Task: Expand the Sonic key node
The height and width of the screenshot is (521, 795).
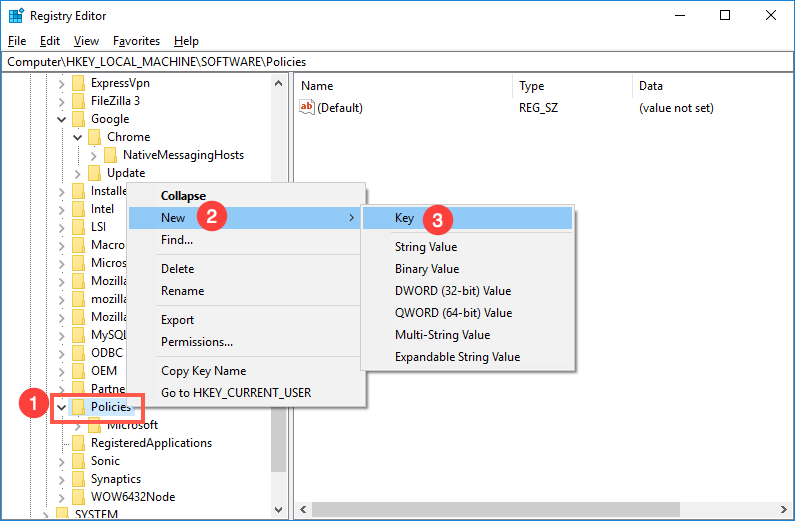Action: [62, 461]
